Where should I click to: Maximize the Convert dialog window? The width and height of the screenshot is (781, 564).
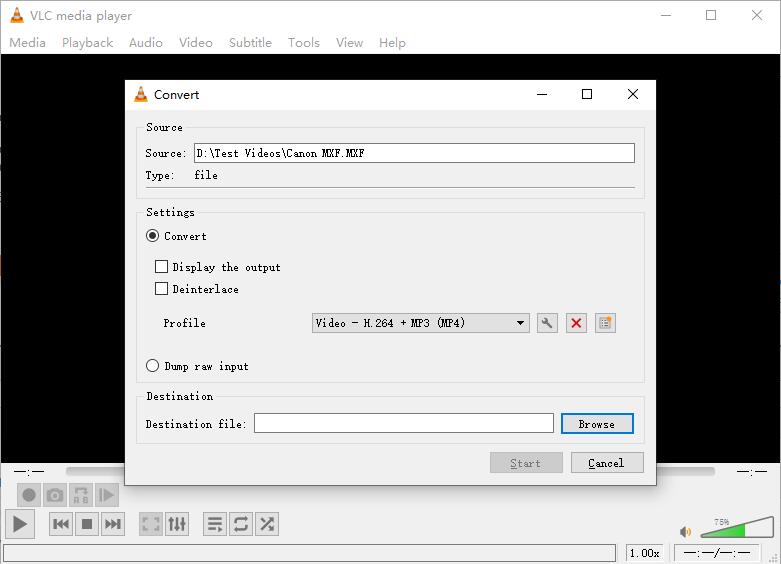point(587,94)
